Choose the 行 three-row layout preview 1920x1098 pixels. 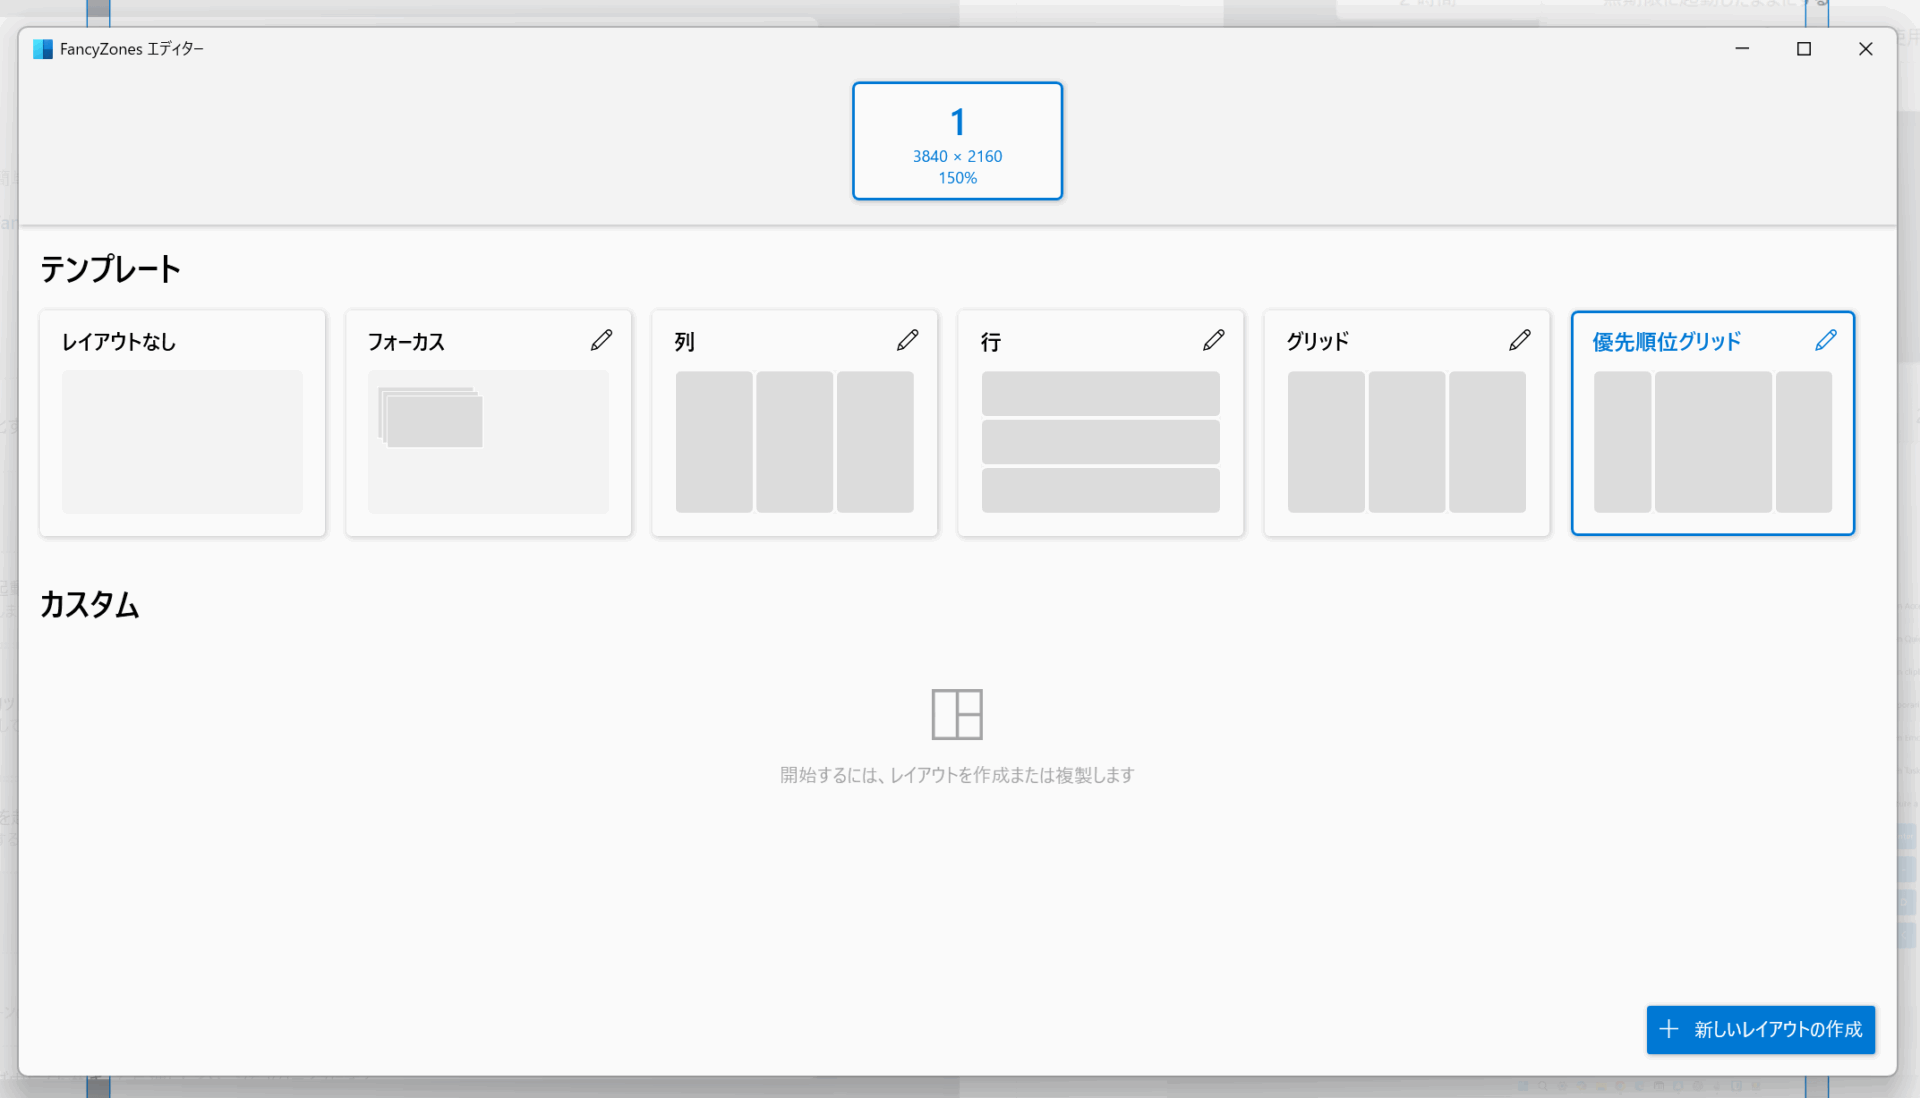1100,442
